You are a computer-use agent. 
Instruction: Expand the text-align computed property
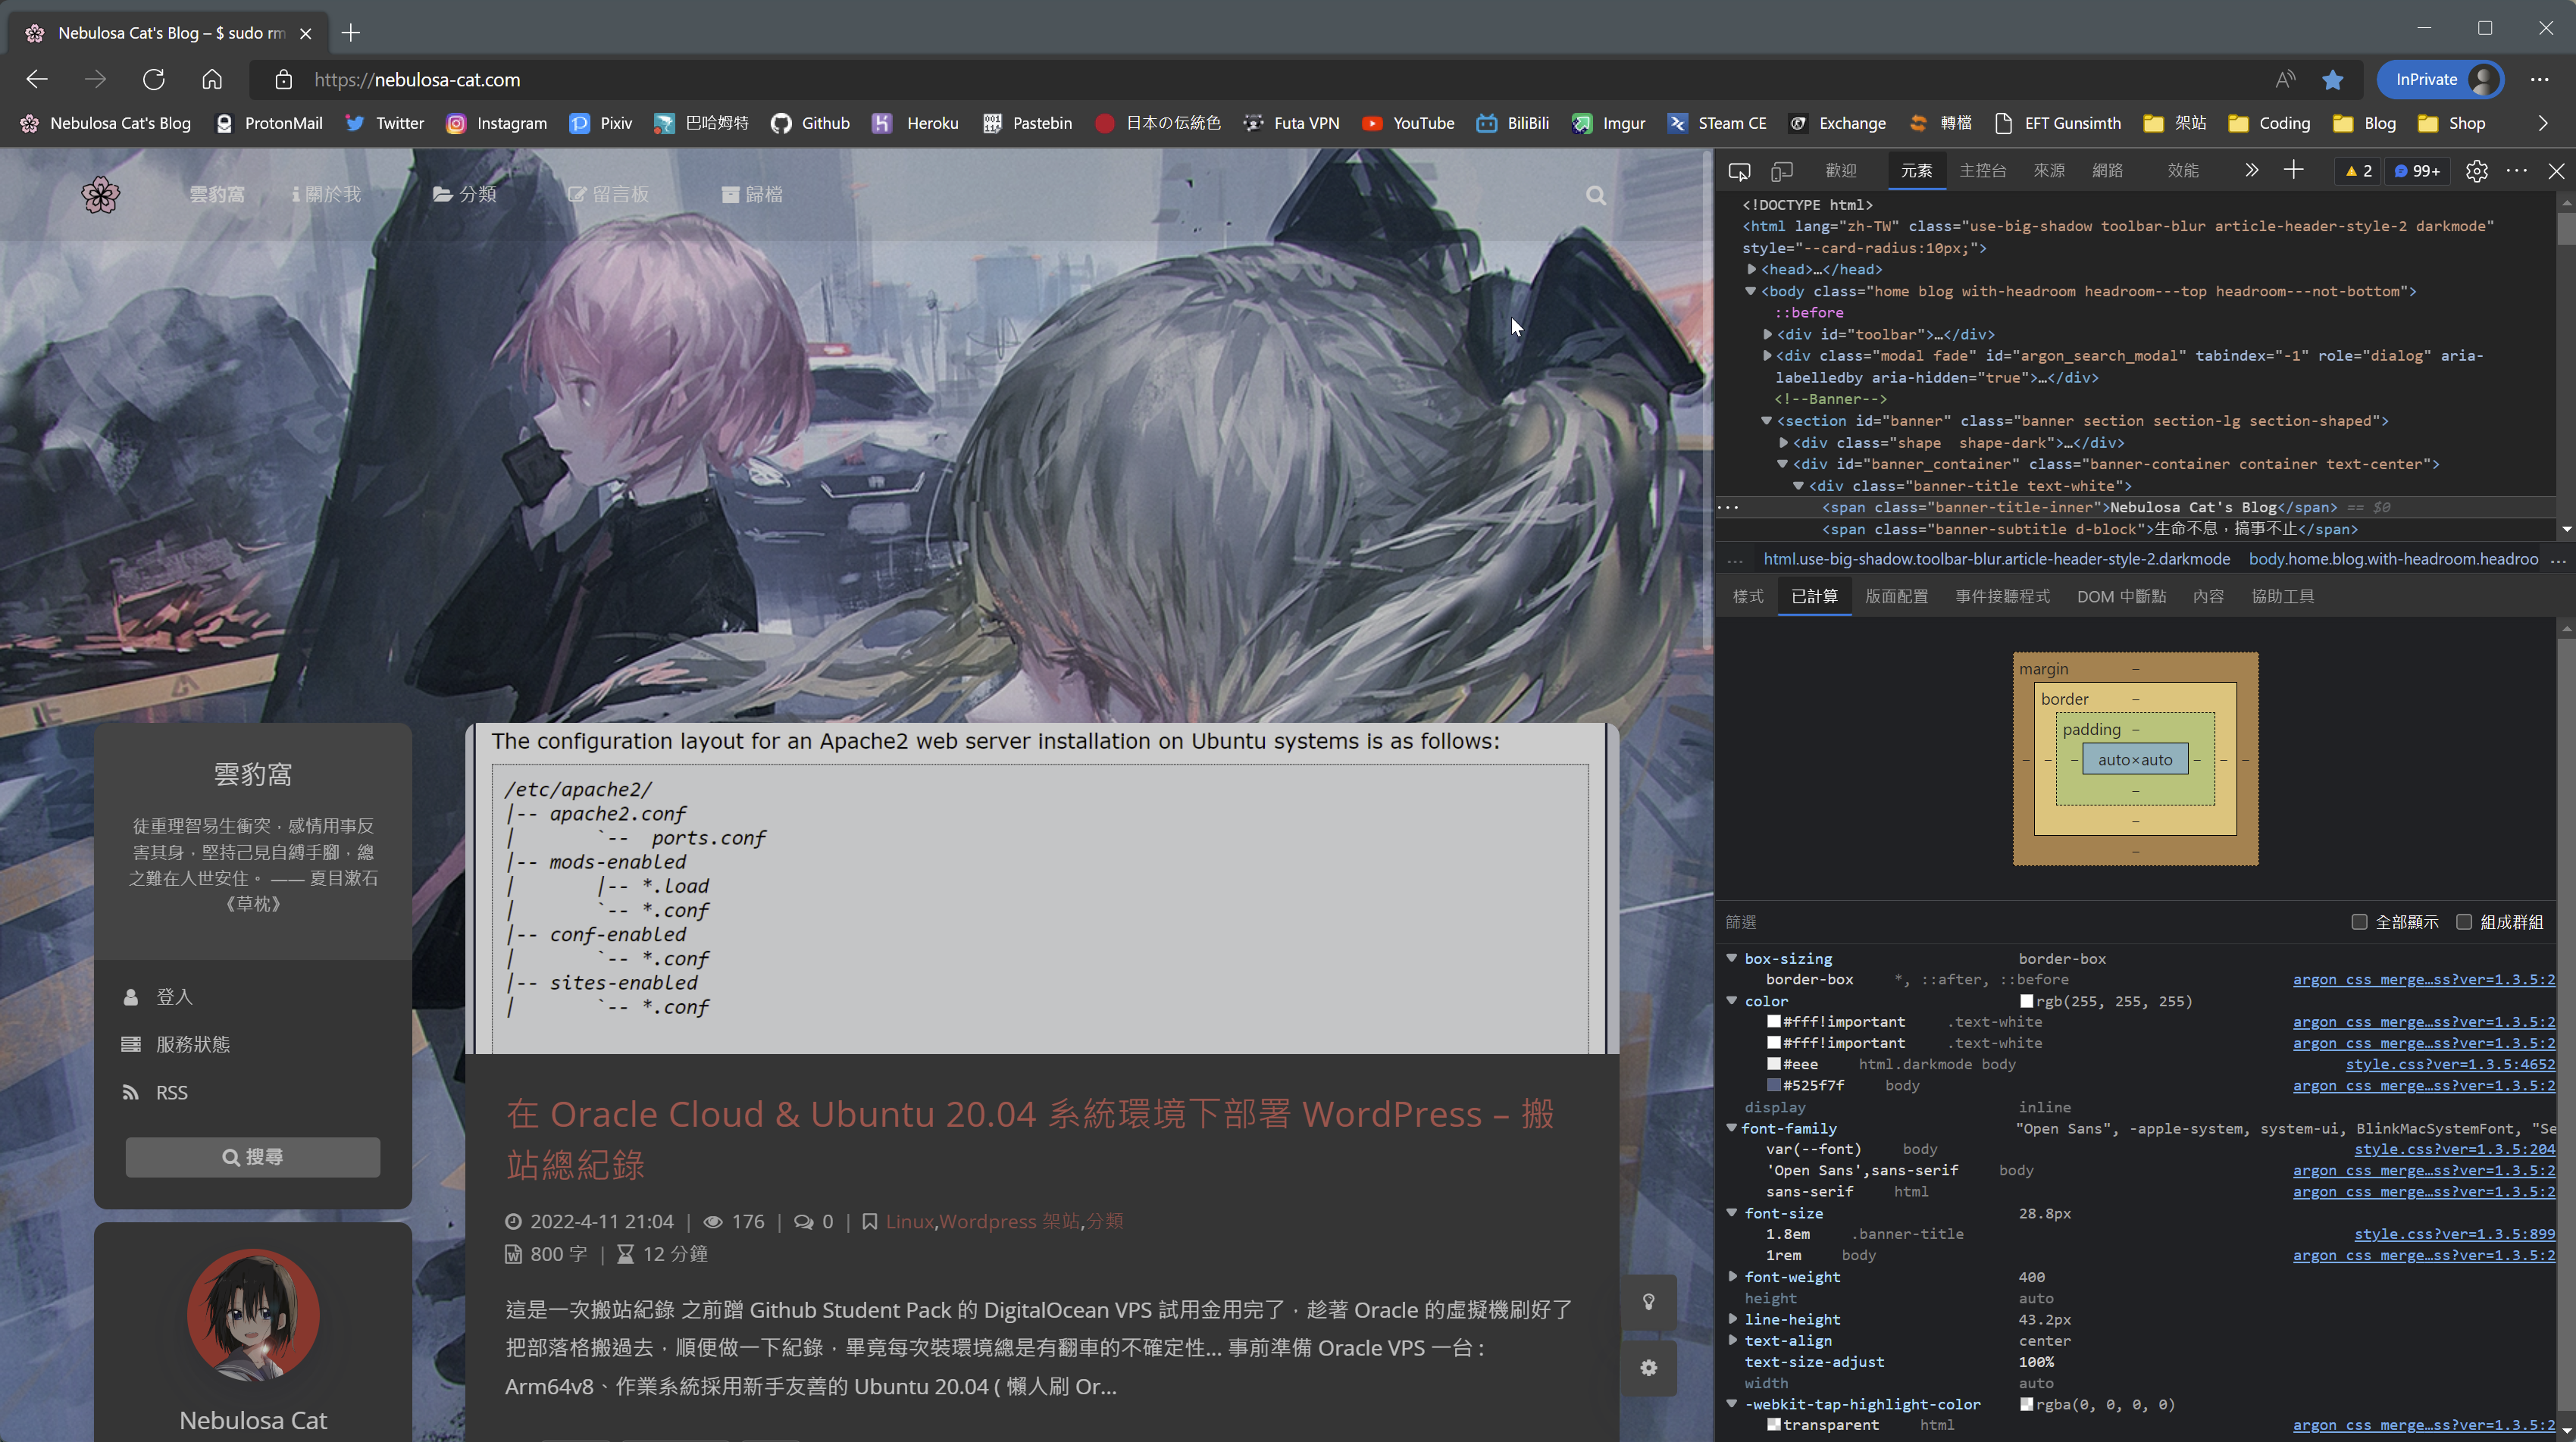[x=1732, y=1340]
